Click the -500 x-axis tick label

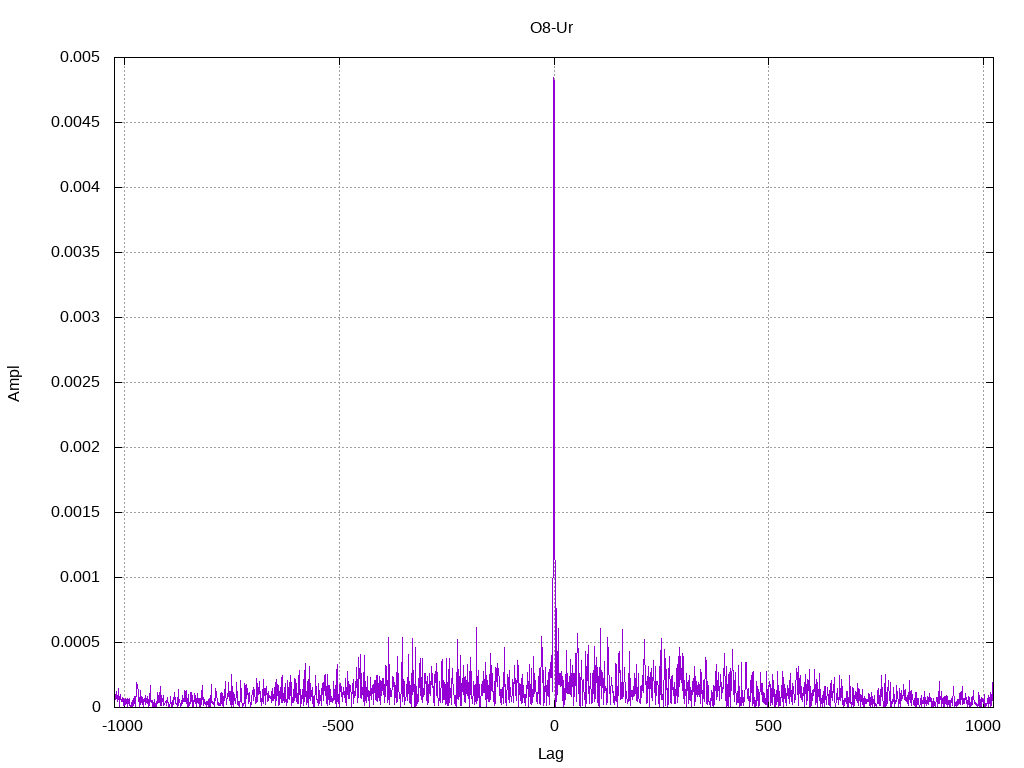pos(338,726)
